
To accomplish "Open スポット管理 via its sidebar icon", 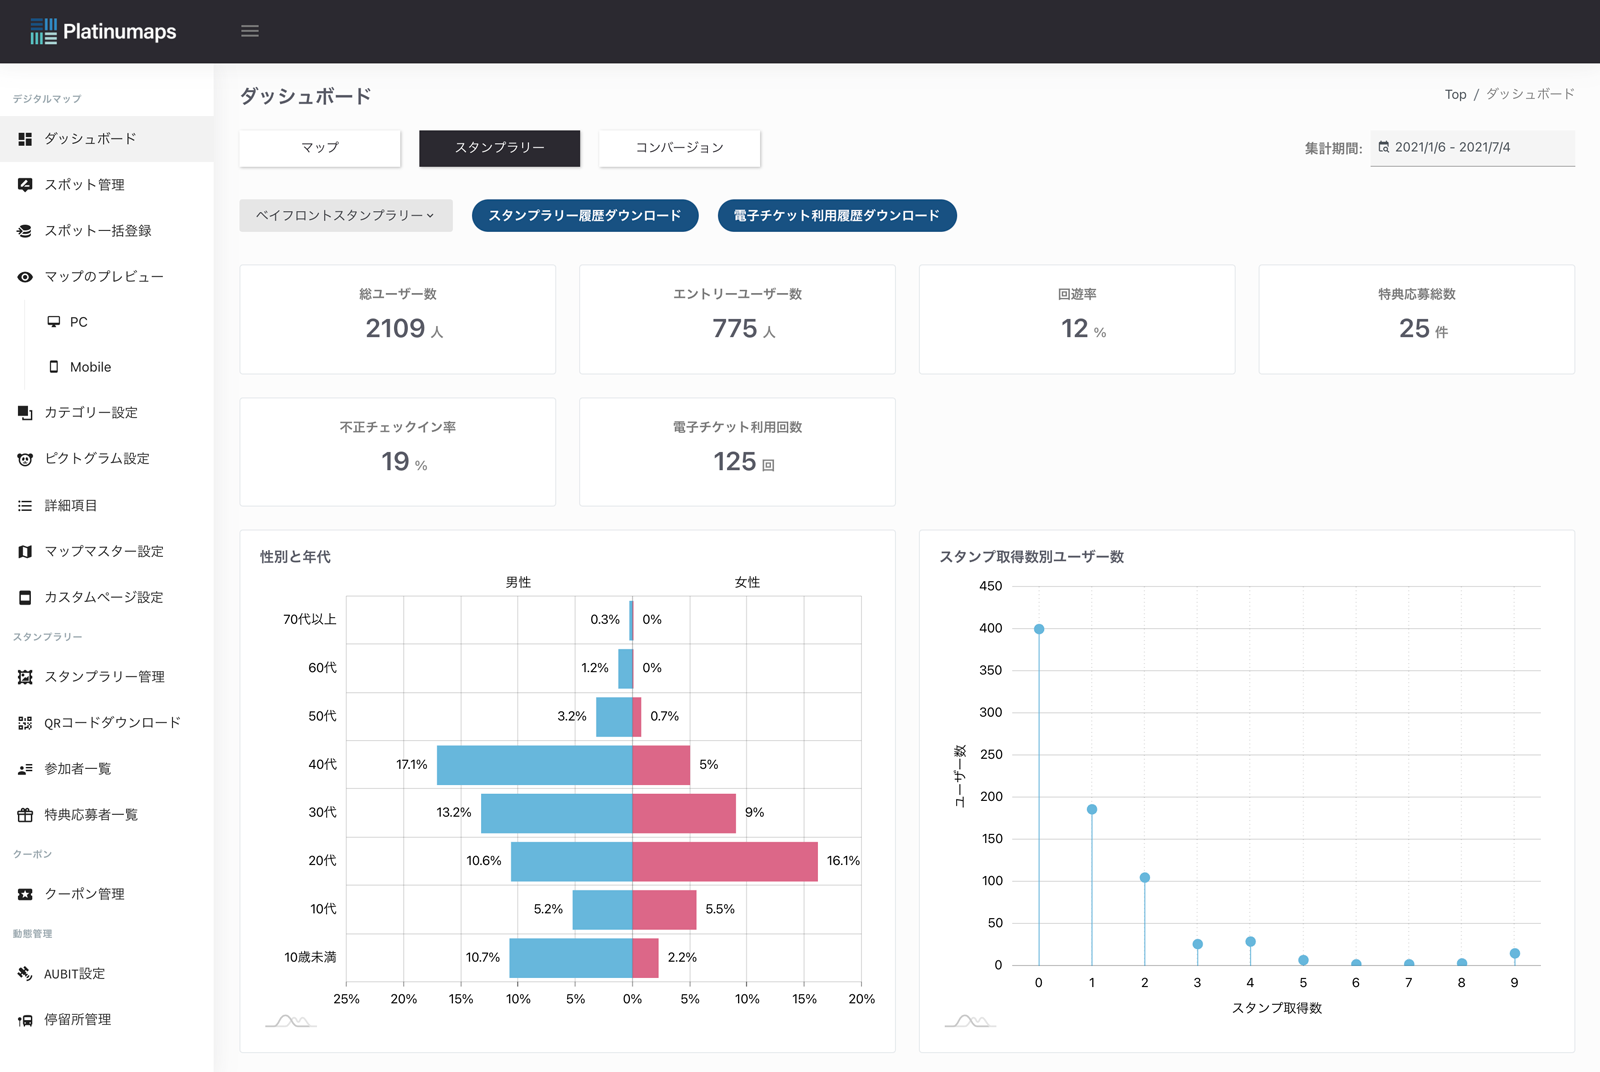I will coord(25,185).
